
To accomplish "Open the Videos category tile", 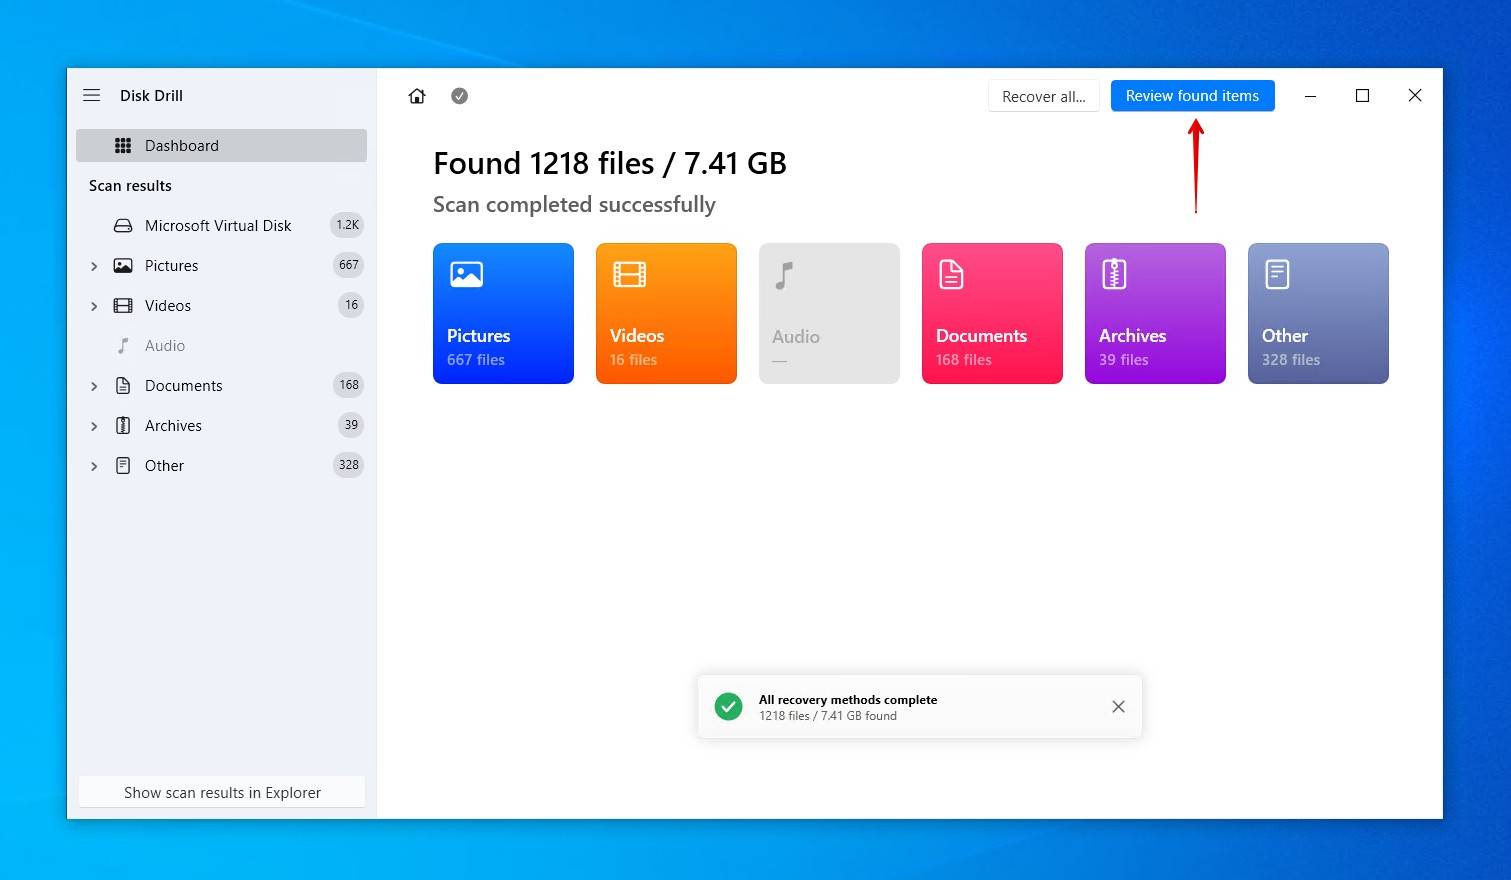I will (x=666, y=313).
